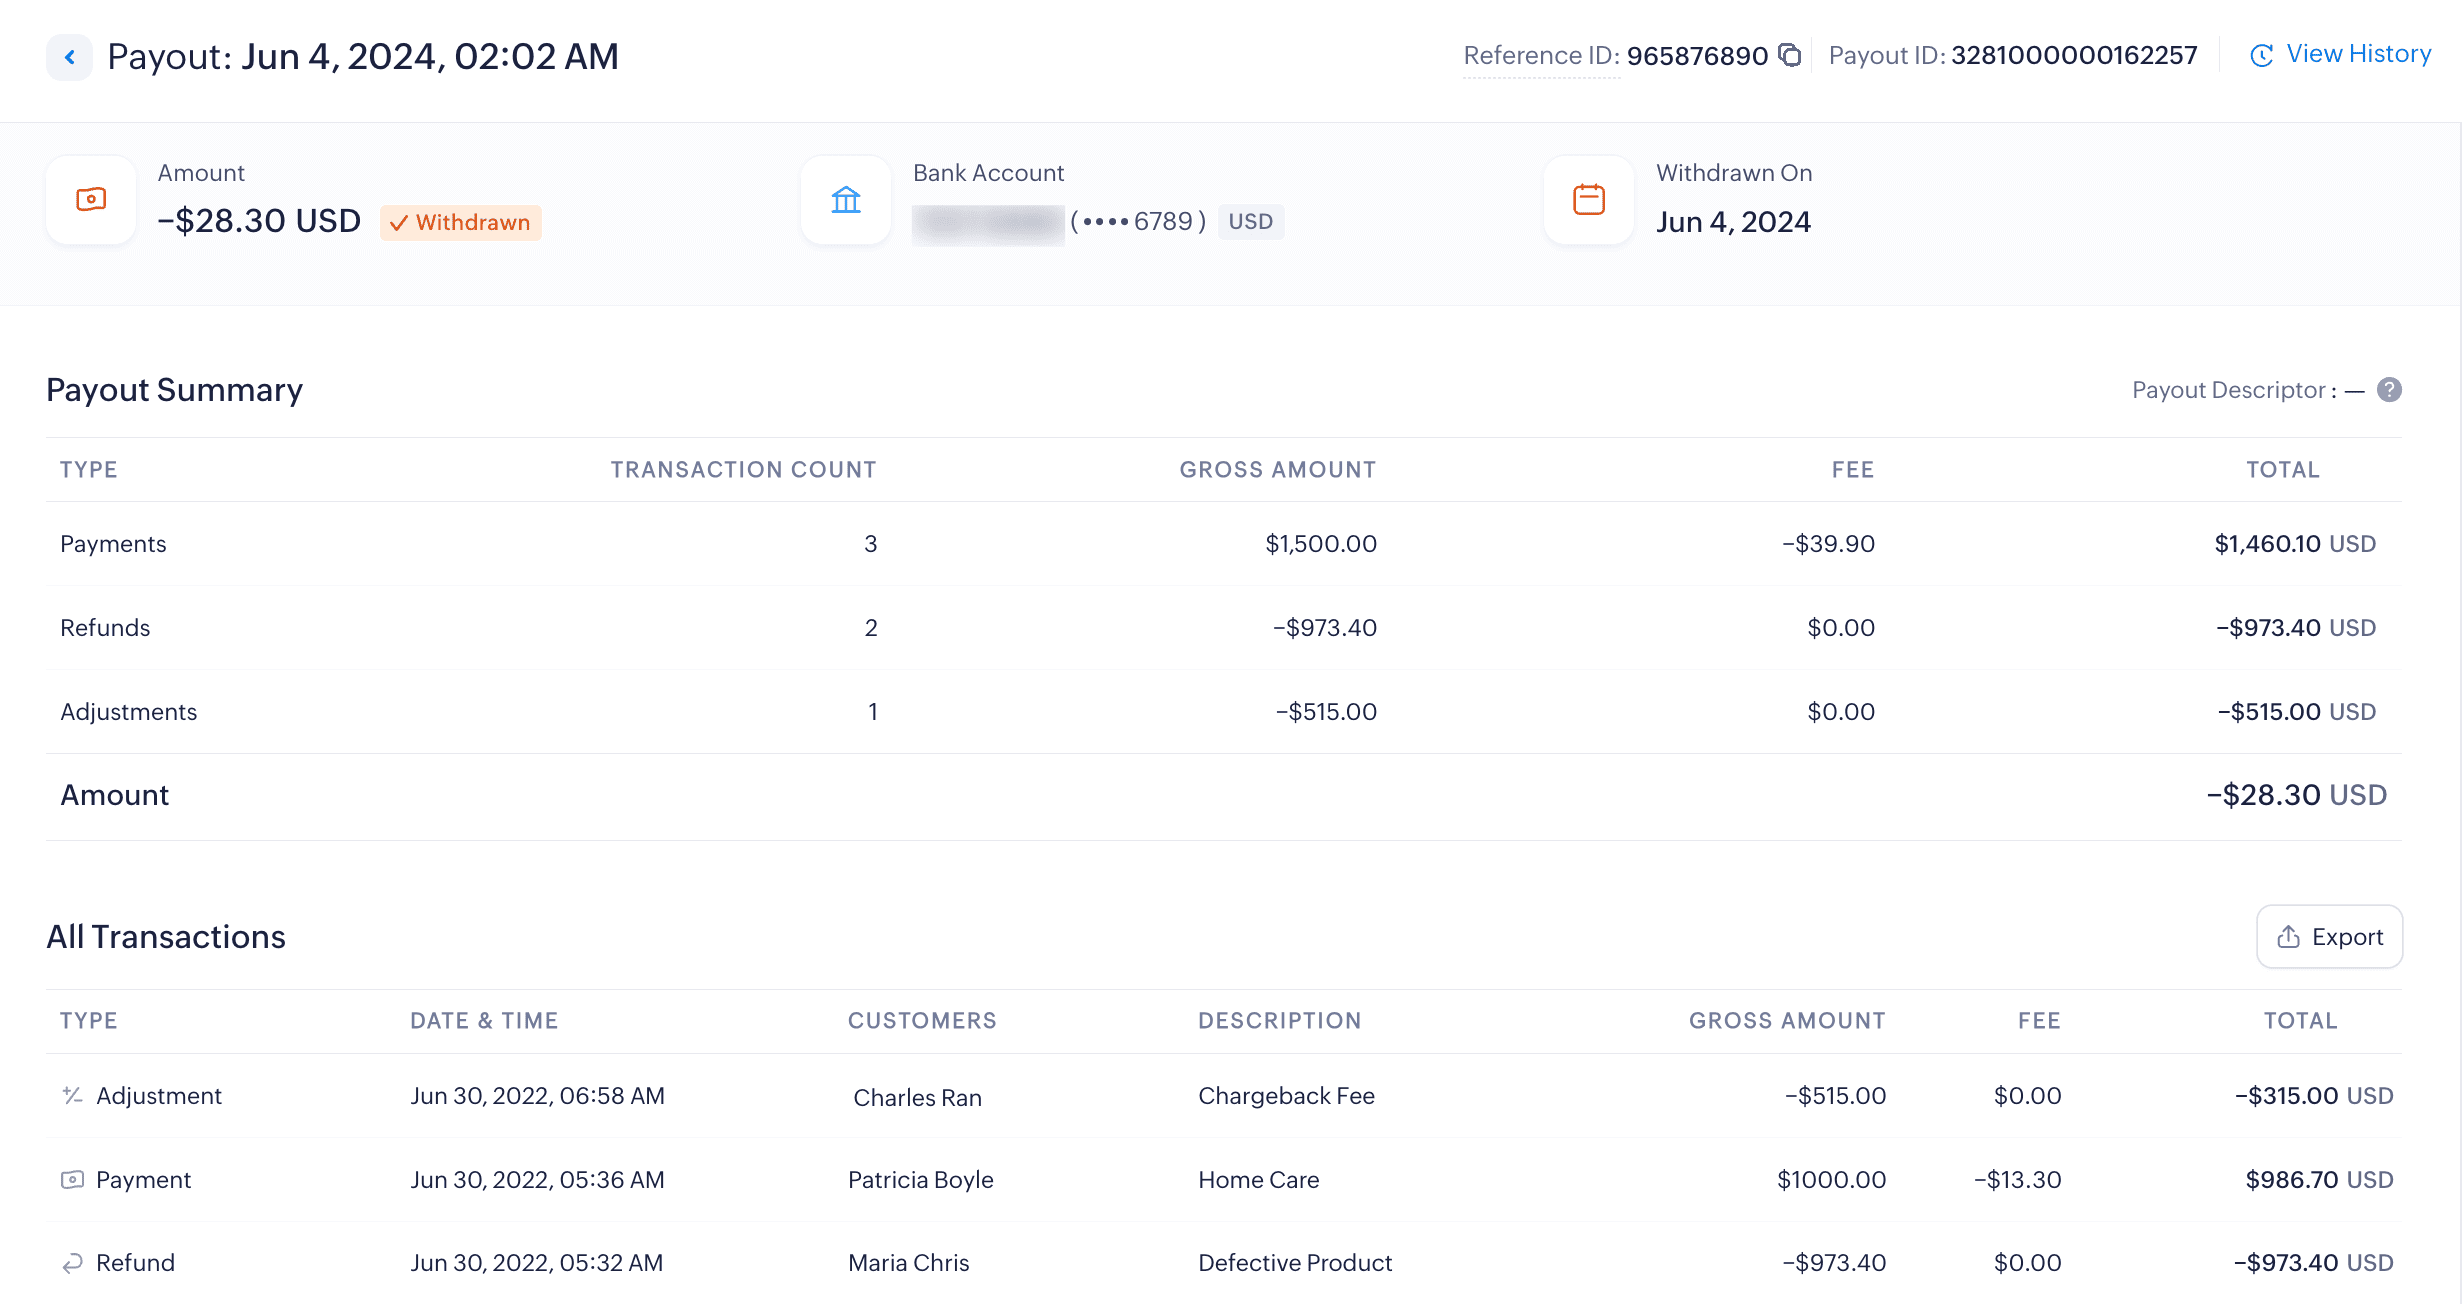Click the Payout Descriptor help icon

point(2389,390)
